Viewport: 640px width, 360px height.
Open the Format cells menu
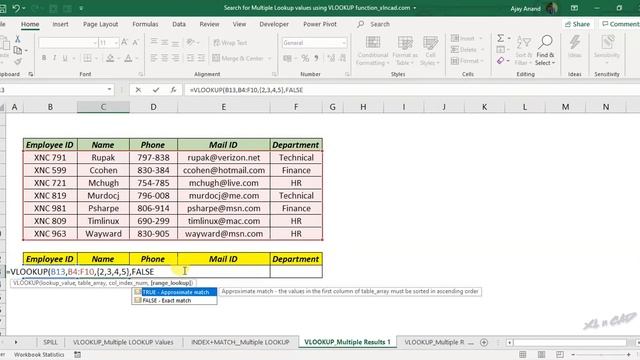467,61
